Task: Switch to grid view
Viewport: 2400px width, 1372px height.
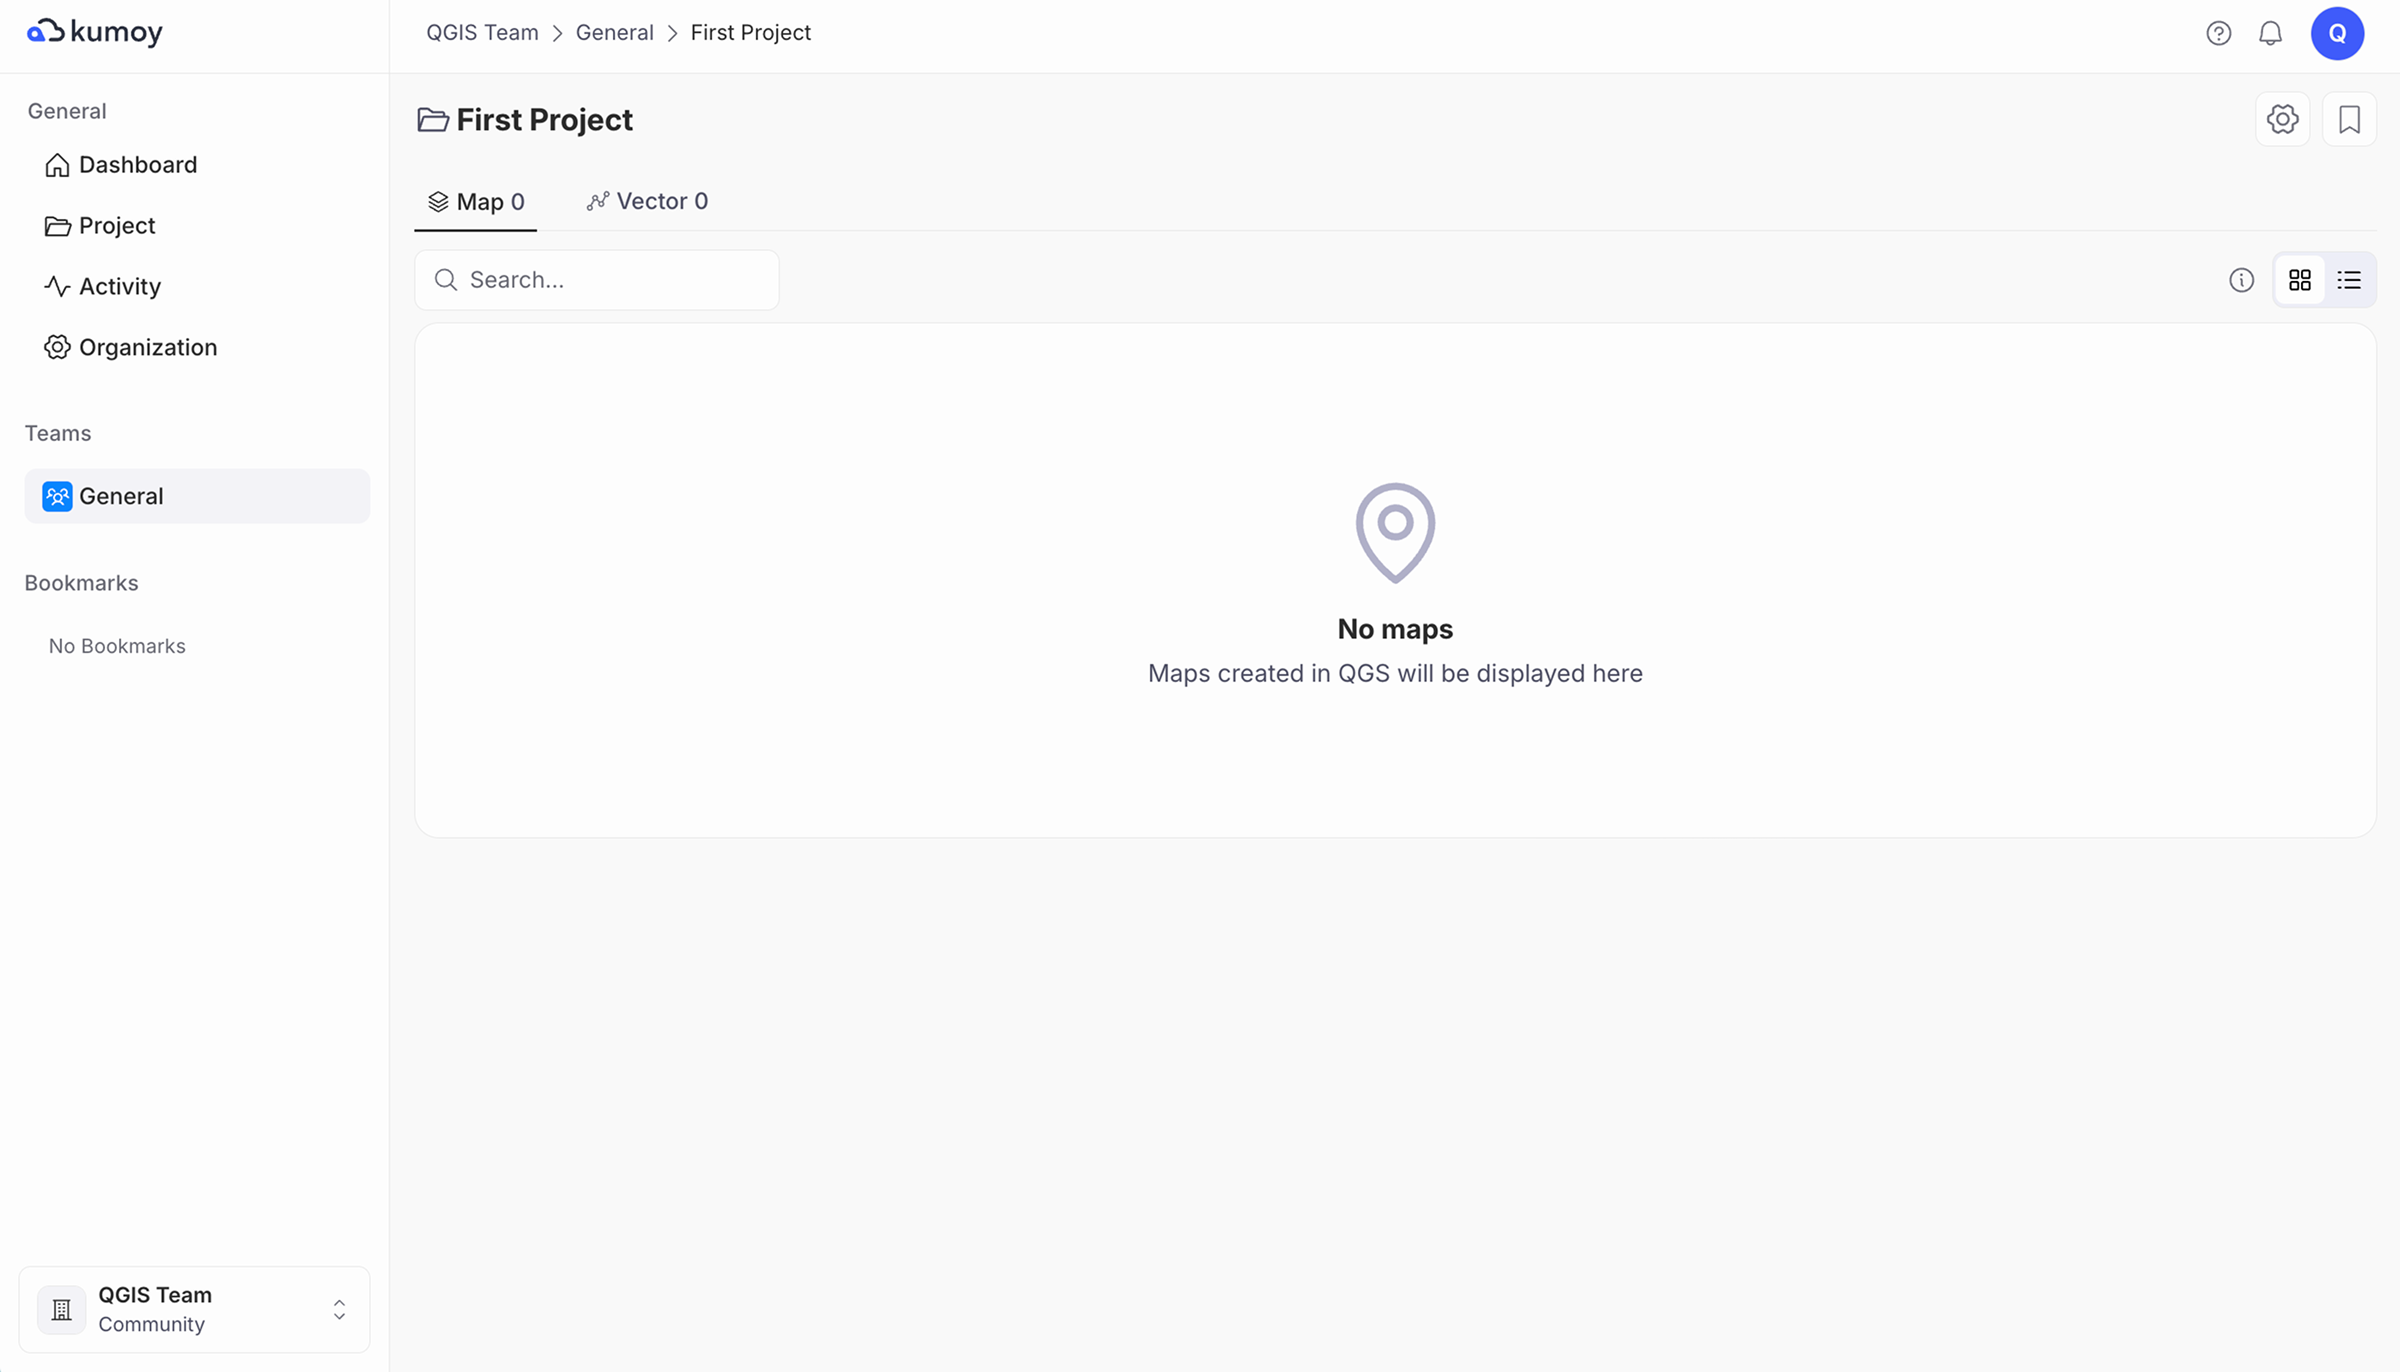Action: tap(2299, 280)
